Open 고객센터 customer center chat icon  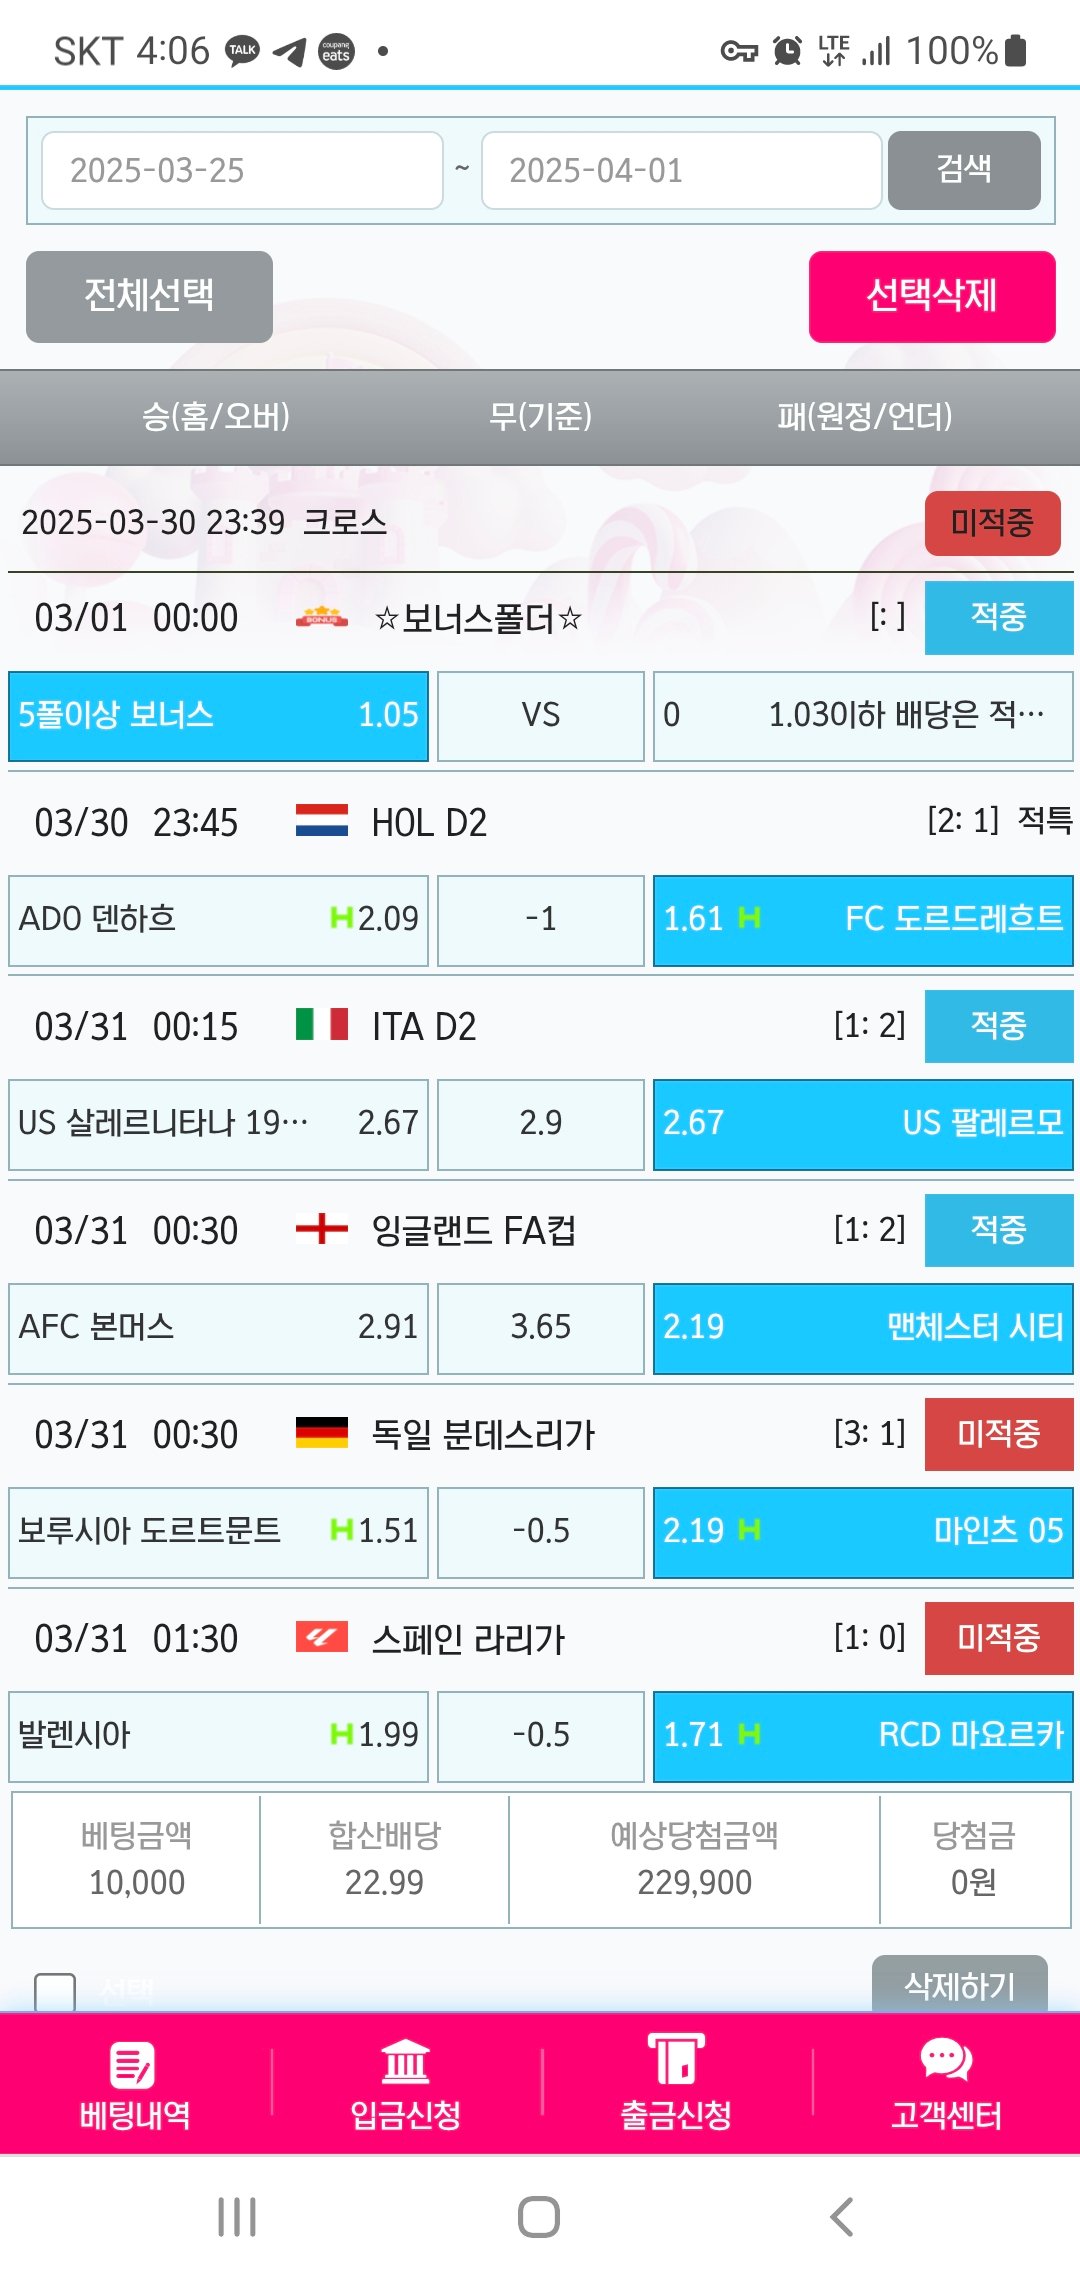(945, 2060)
